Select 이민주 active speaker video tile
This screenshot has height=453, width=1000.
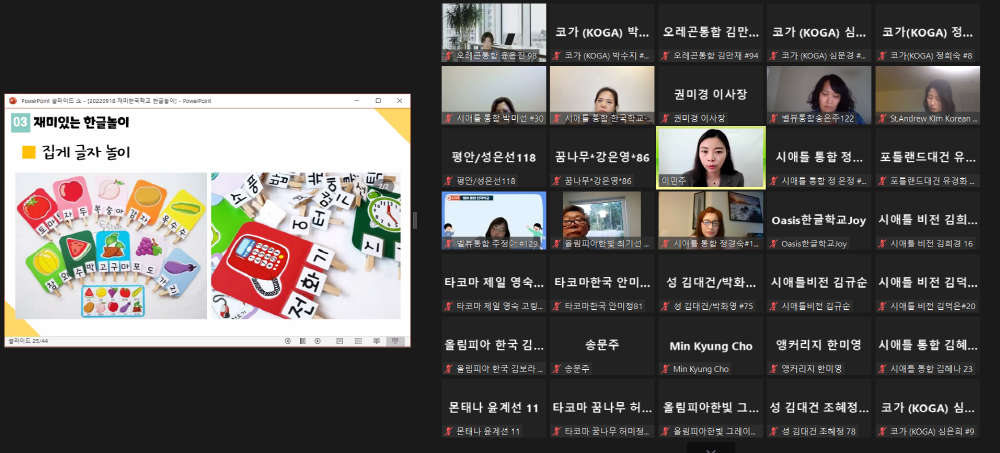point(710,156)
